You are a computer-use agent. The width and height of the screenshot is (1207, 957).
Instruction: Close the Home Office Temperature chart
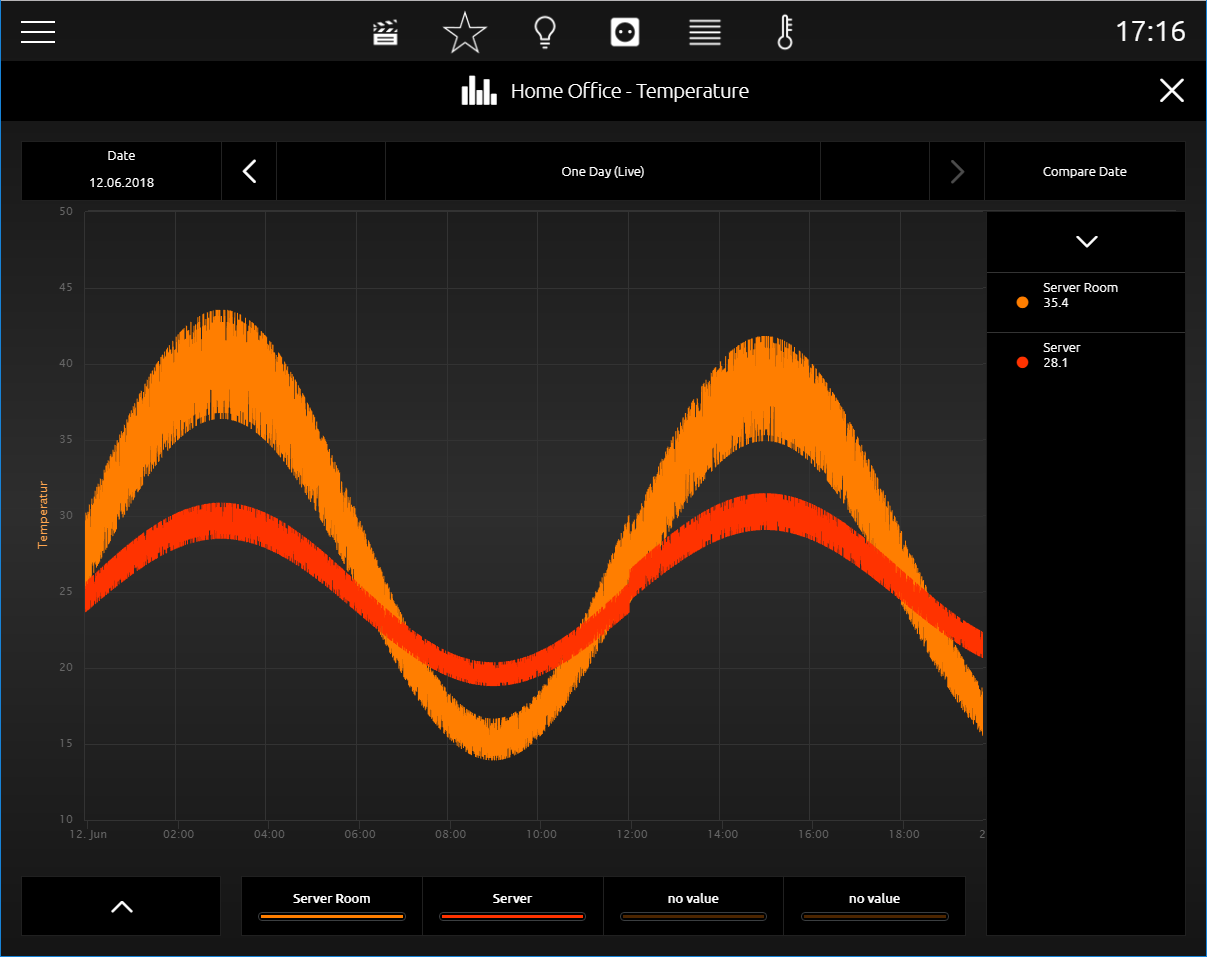click(1172, 91)
